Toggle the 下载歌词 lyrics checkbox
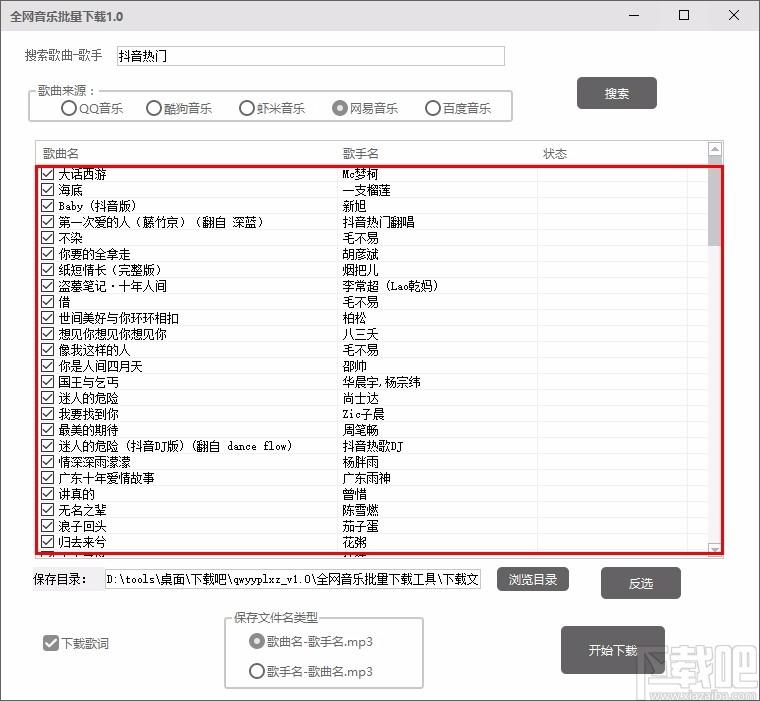 point(51,643)
